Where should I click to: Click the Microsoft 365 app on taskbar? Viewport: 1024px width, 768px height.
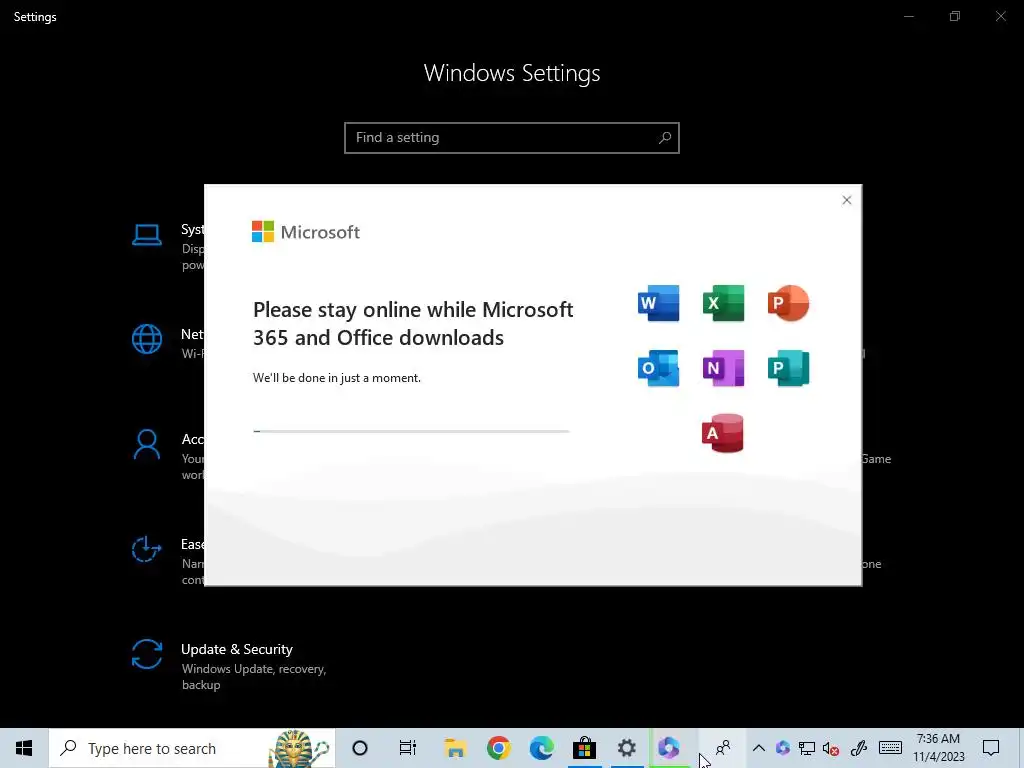point(669,748)
